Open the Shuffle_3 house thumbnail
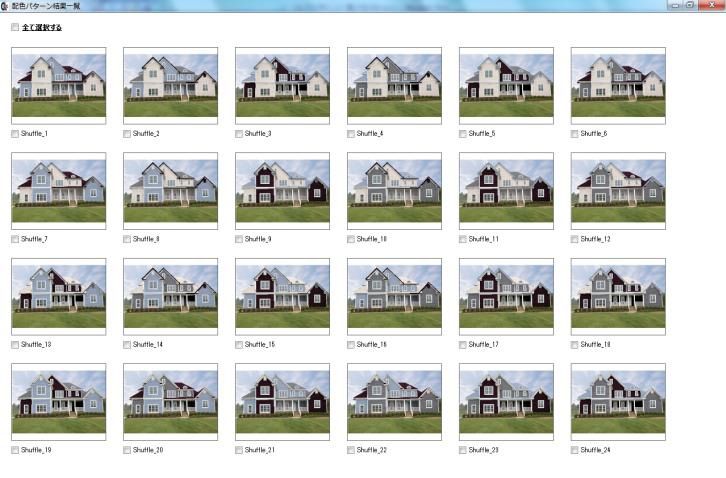The width and height of the screenshot is (726, 478). click(282, 86)
